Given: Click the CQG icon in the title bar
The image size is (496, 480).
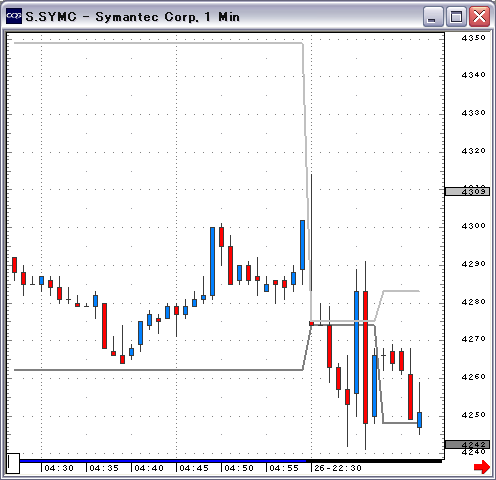Looking at the screenshot, I should pyautogui.click(x=14, y=16).
